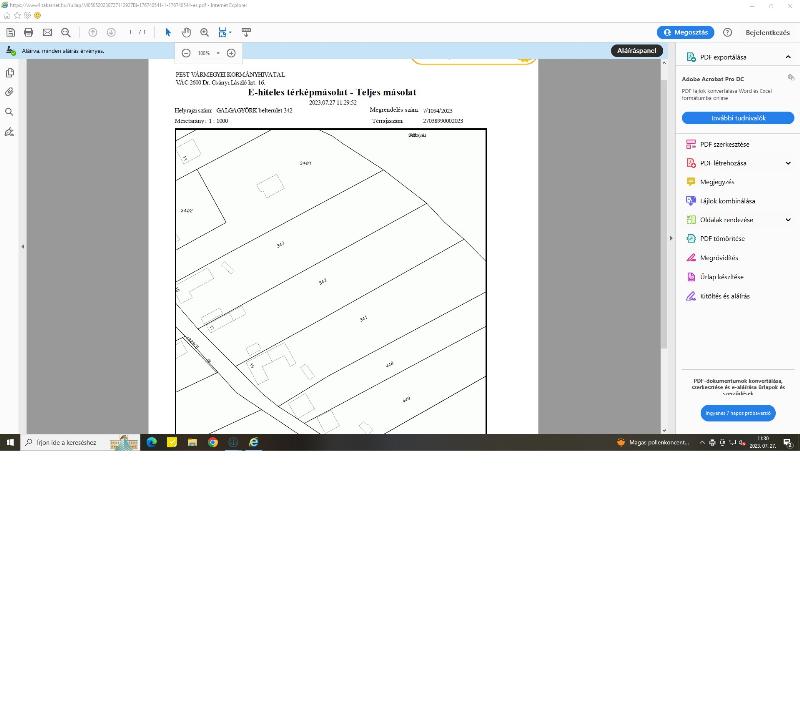The width and height of the screenshot is (800, 721).
Task: Select the hand pan tool
Action: [x=186, y=32]
